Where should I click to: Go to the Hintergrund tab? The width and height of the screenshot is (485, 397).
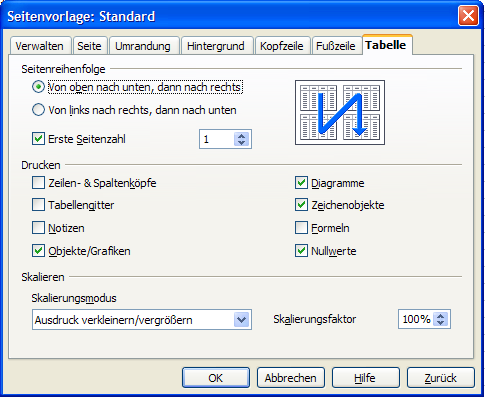216,46
